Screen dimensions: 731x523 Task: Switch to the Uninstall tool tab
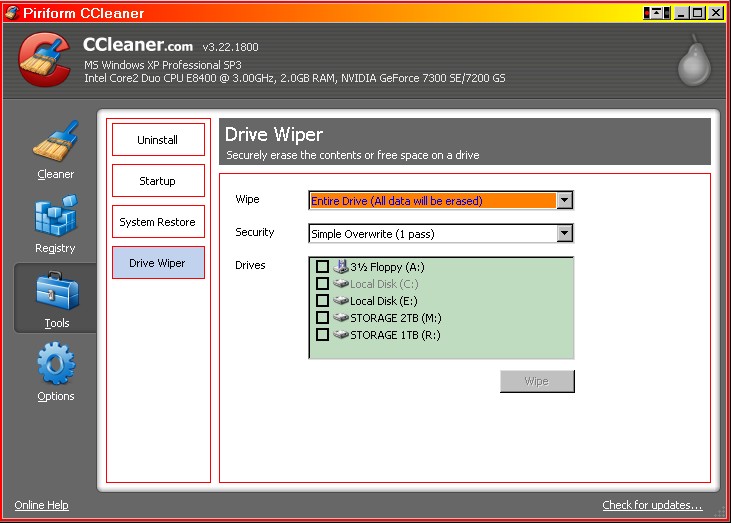(158, 140)
